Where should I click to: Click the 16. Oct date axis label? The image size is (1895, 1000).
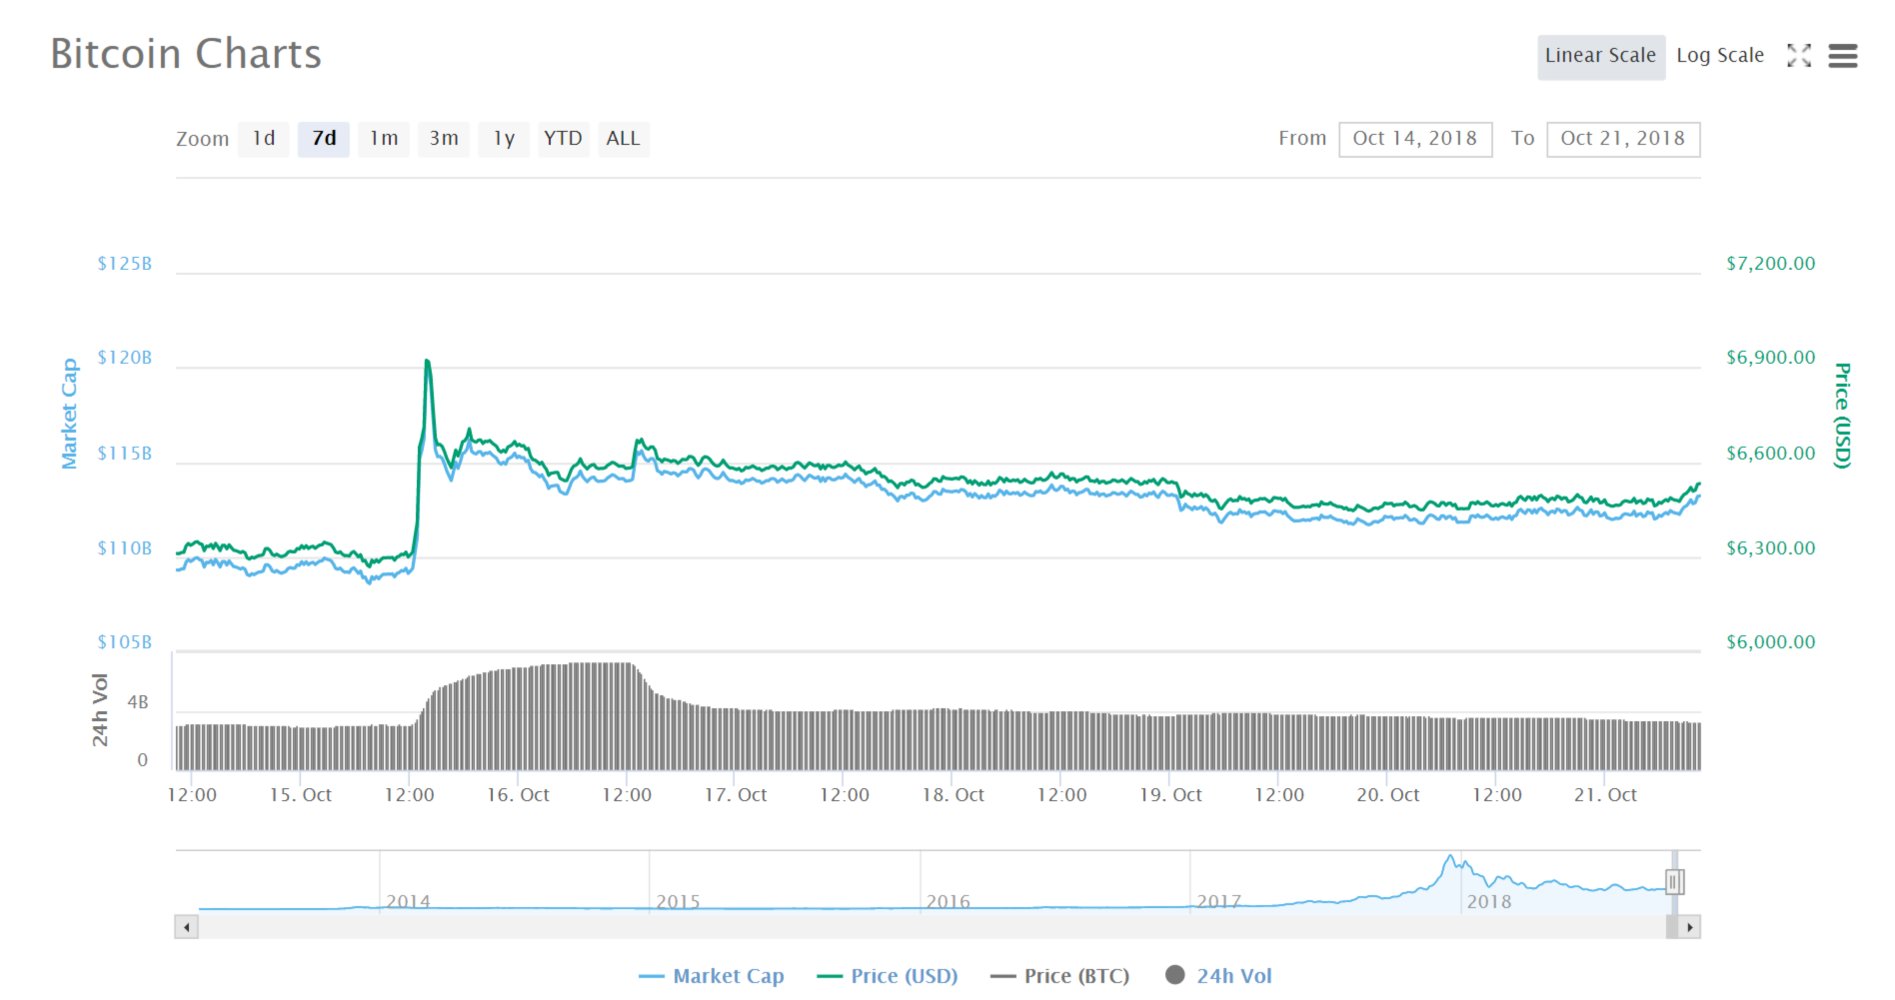click(x=518, y=795)
